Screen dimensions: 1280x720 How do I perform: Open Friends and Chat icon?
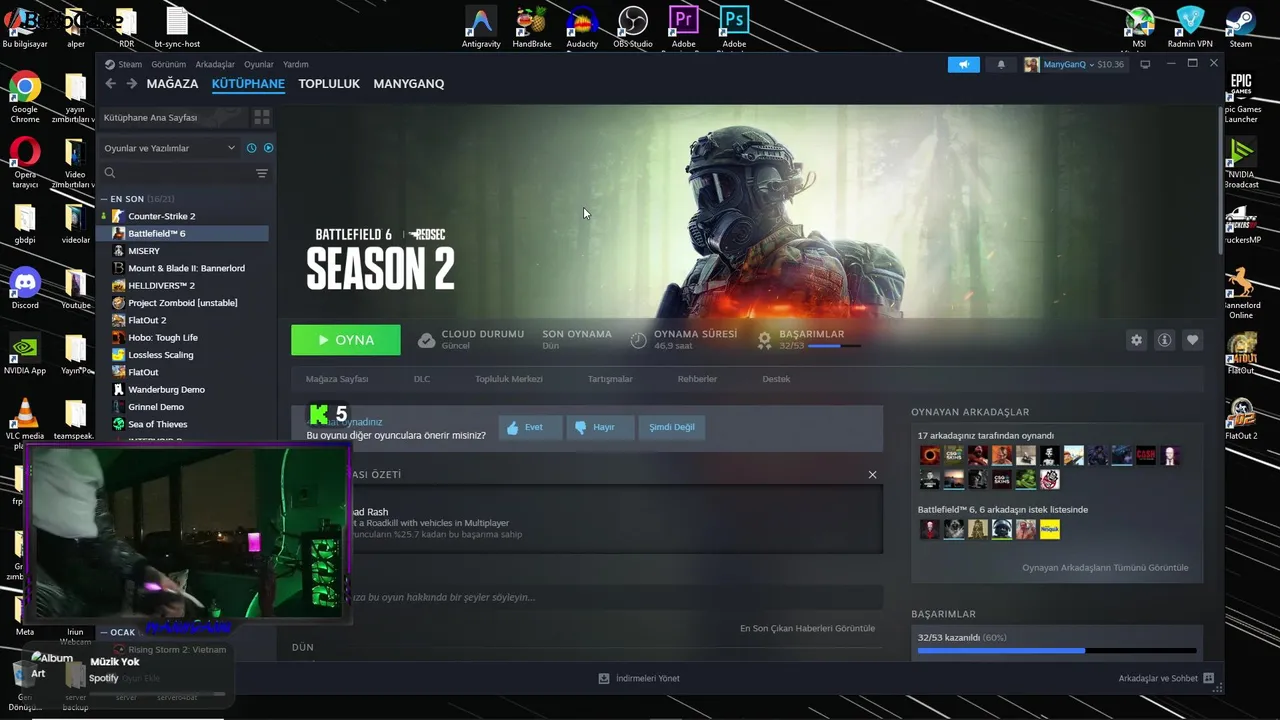(x=1208, y=678)
